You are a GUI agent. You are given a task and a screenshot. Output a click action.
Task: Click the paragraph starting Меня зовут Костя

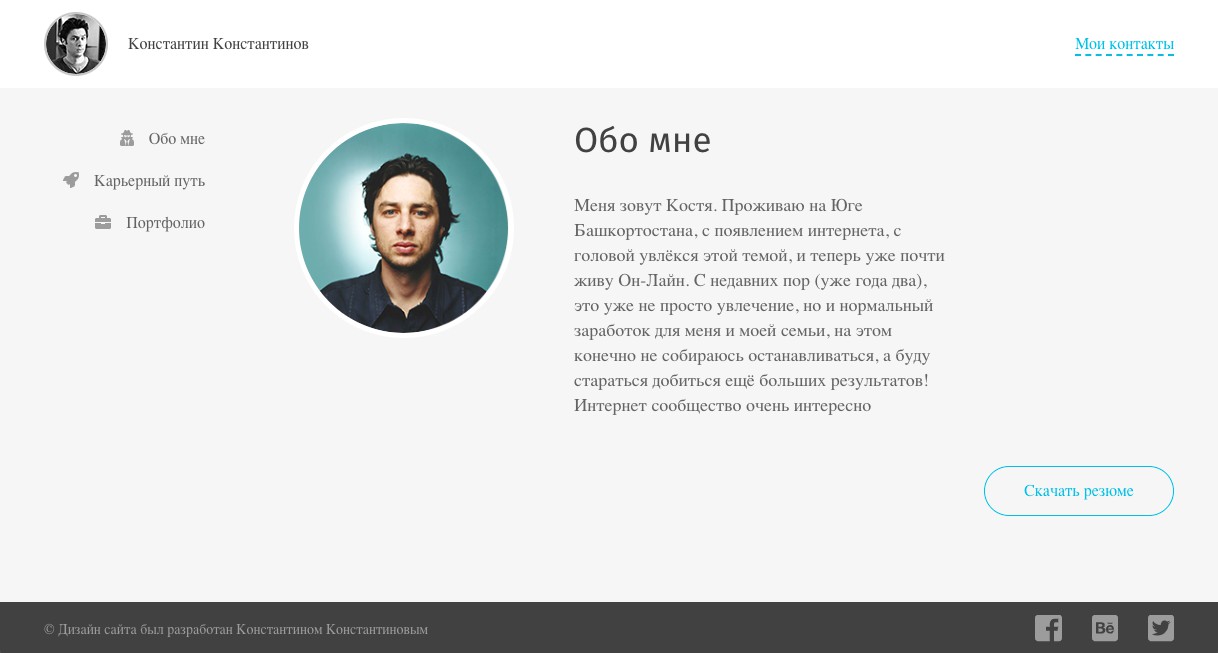coord(759,306)
